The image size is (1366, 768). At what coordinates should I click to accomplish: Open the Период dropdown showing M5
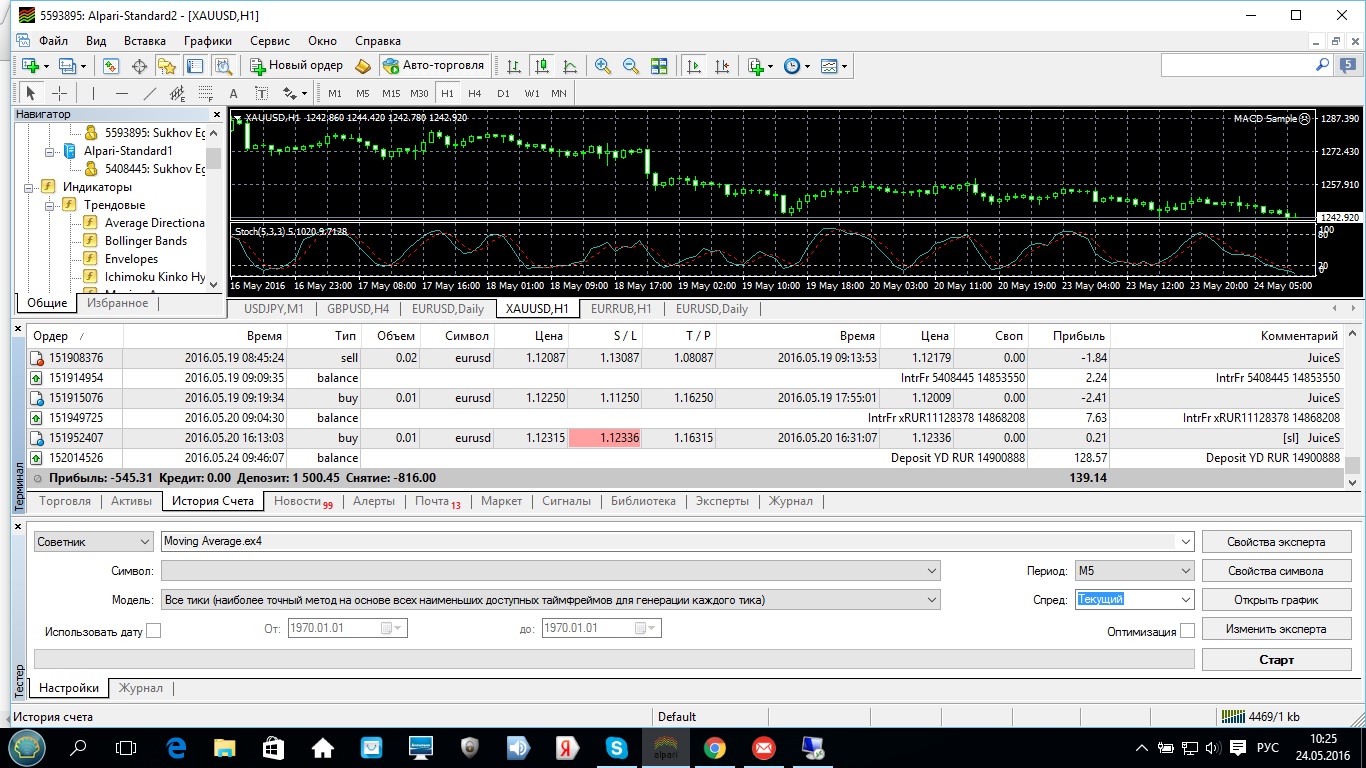(x=1134, y=571)
